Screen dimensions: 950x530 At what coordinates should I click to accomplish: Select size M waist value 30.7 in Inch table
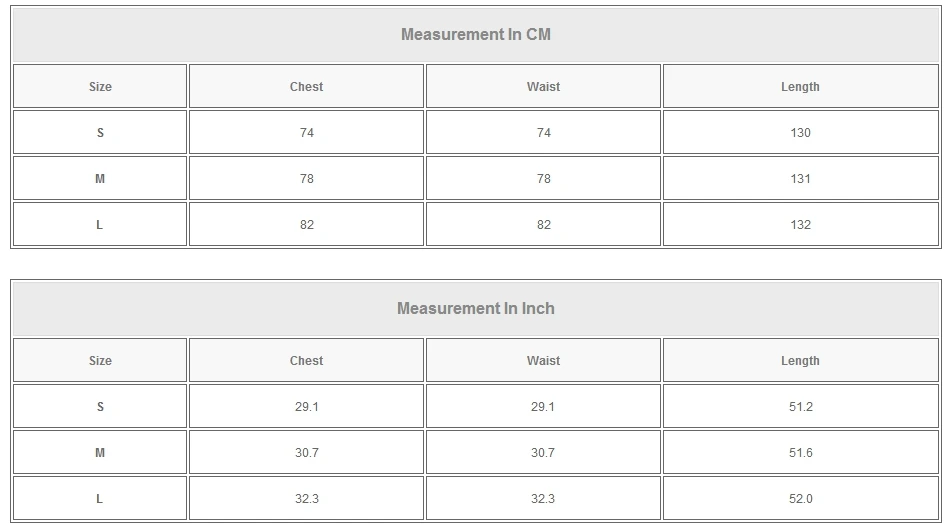point(543,453)
